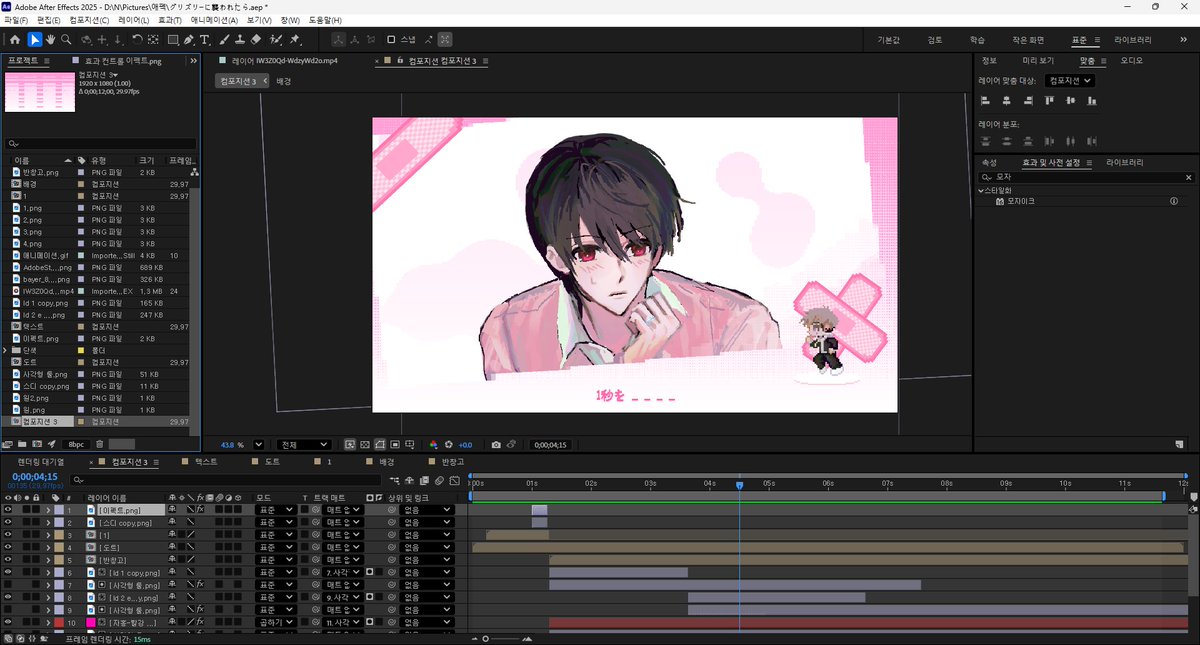This screenshot has width=1200, height=645.
Task: Click timeline zoom slider handle
Action: (x=486, y=638)
